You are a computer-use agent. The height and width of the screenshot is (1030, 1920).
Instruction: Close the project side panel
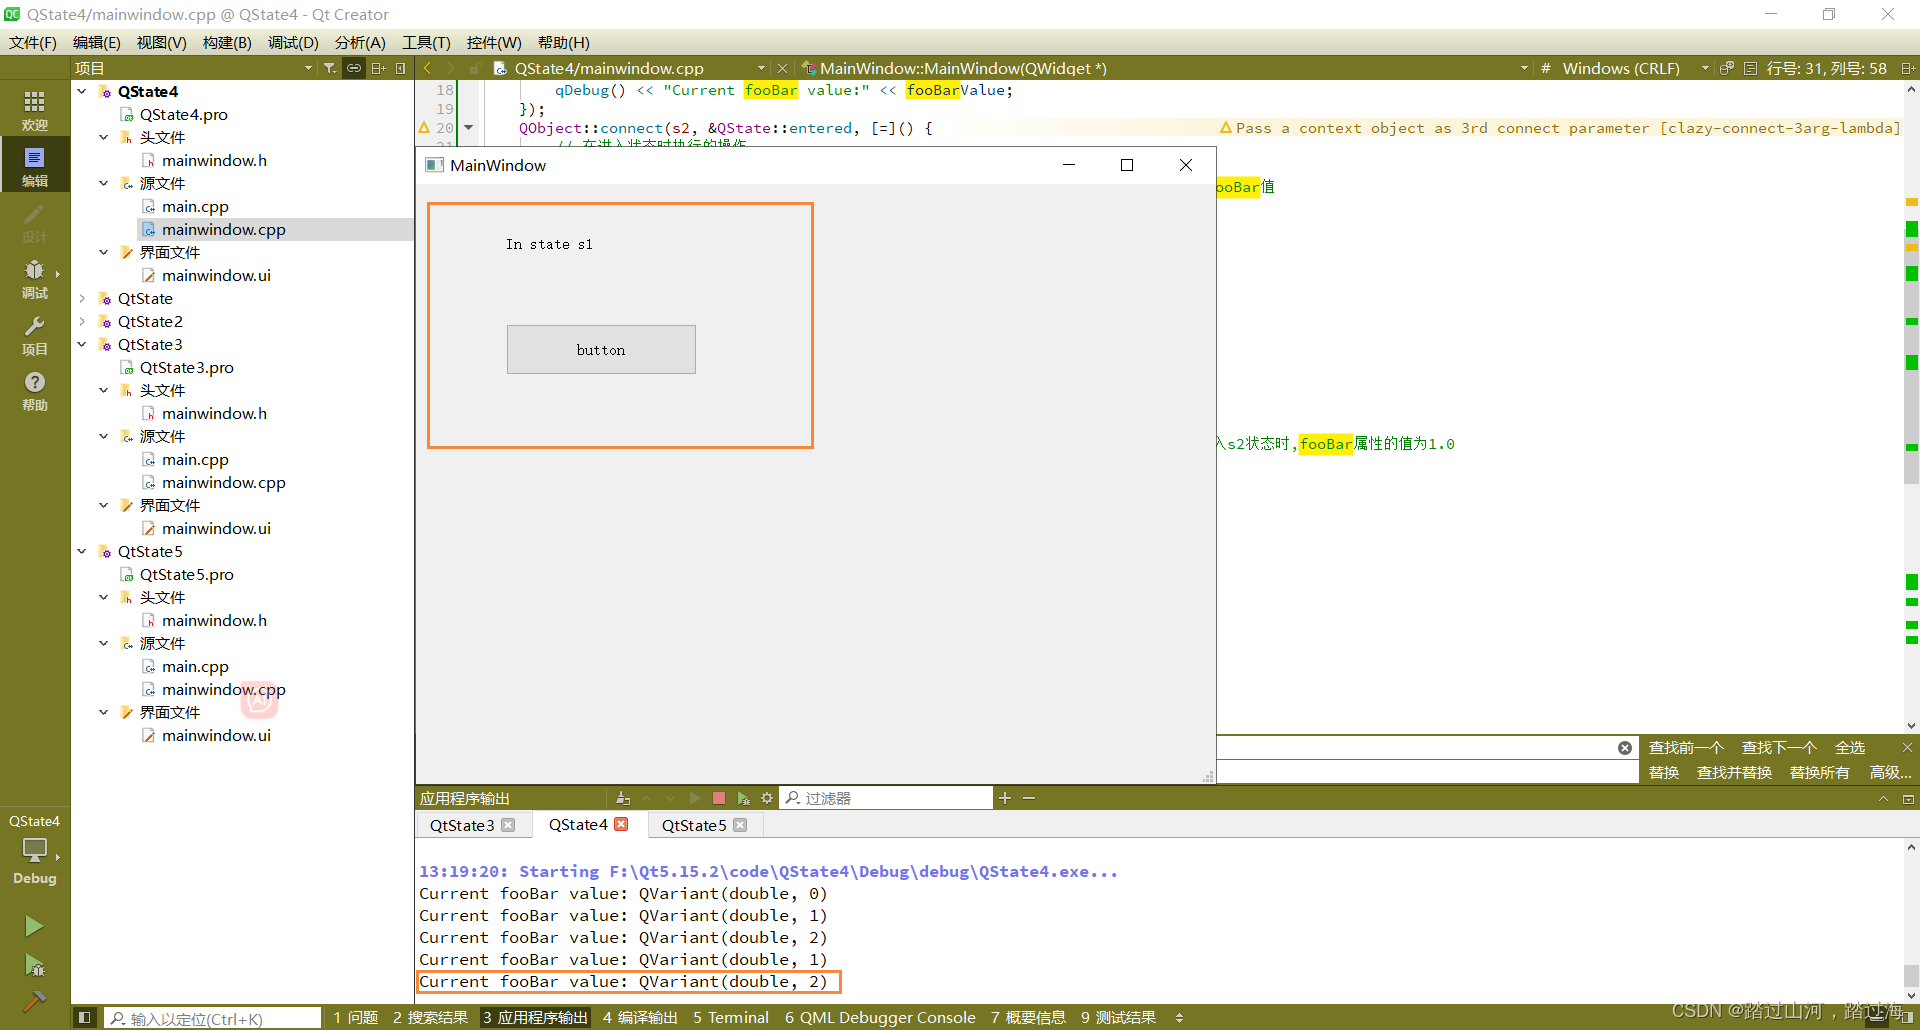tap(401, 68)
